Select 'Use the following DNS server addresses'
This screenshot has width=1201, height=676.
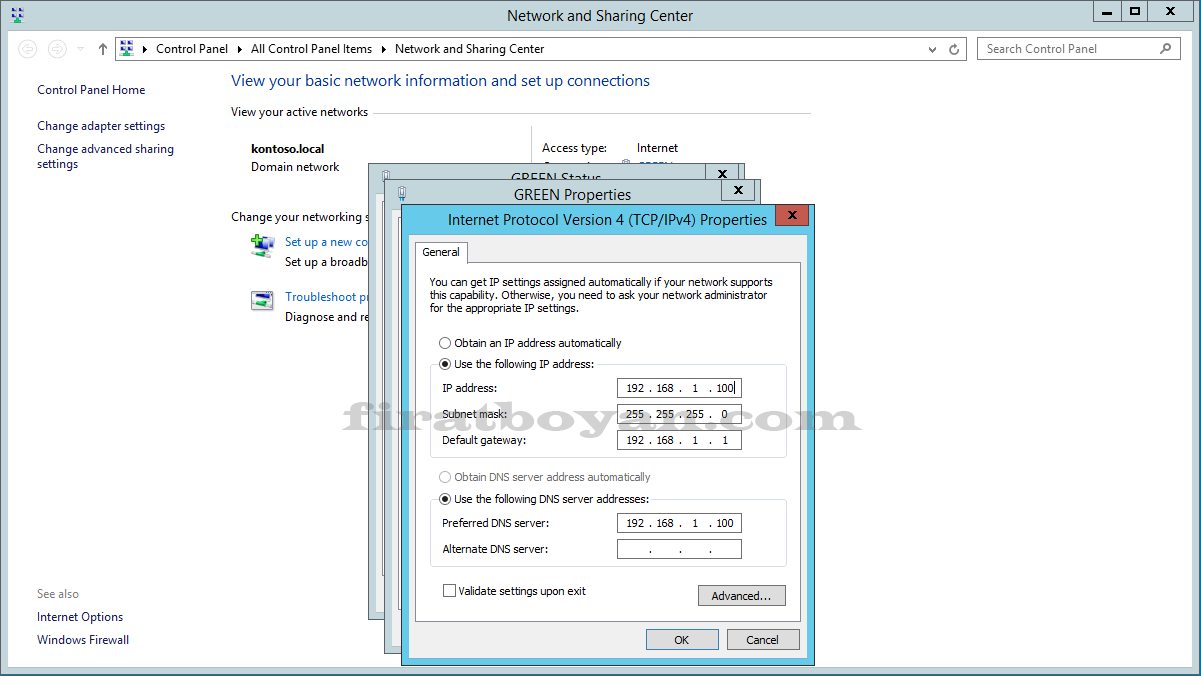click(x=446, y=499)
